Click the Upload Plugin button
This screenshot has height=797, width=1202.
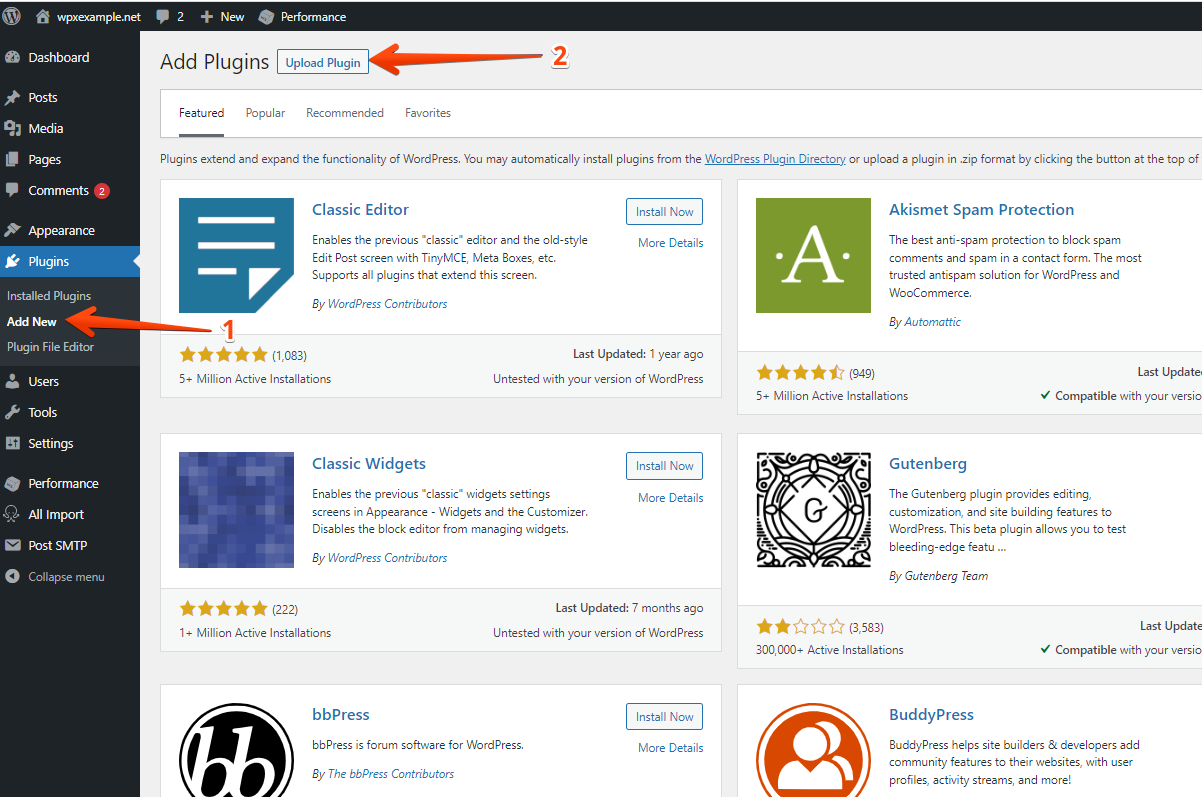[323, 62]
